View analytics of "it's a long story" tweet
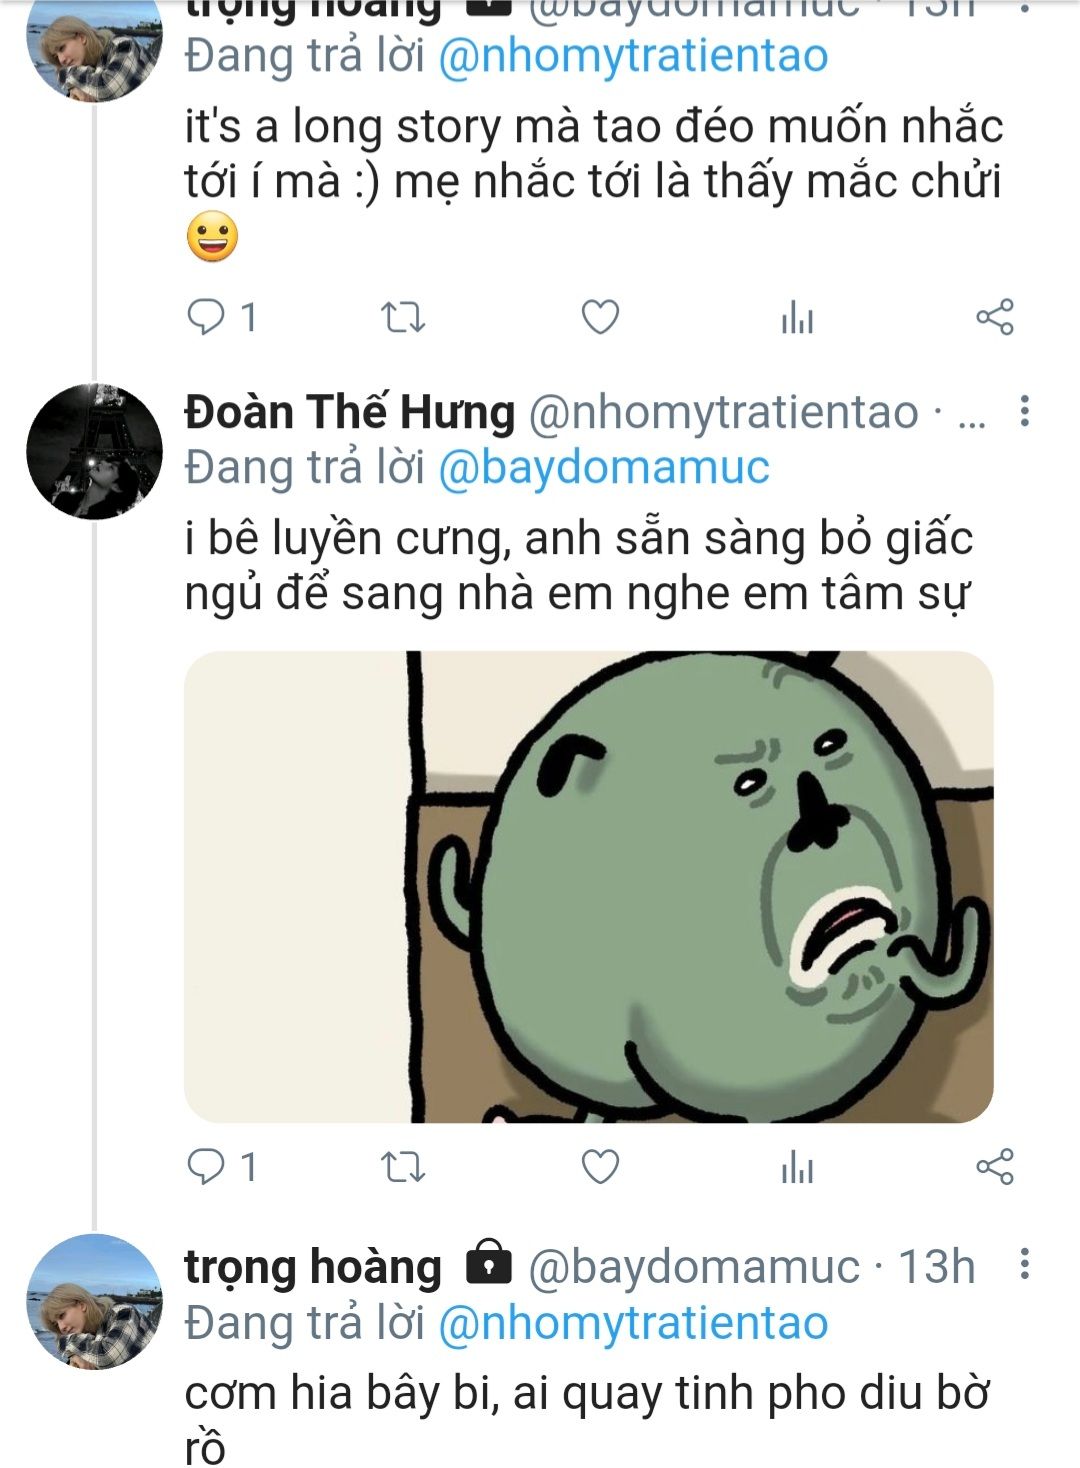 (x=797, y=318)
